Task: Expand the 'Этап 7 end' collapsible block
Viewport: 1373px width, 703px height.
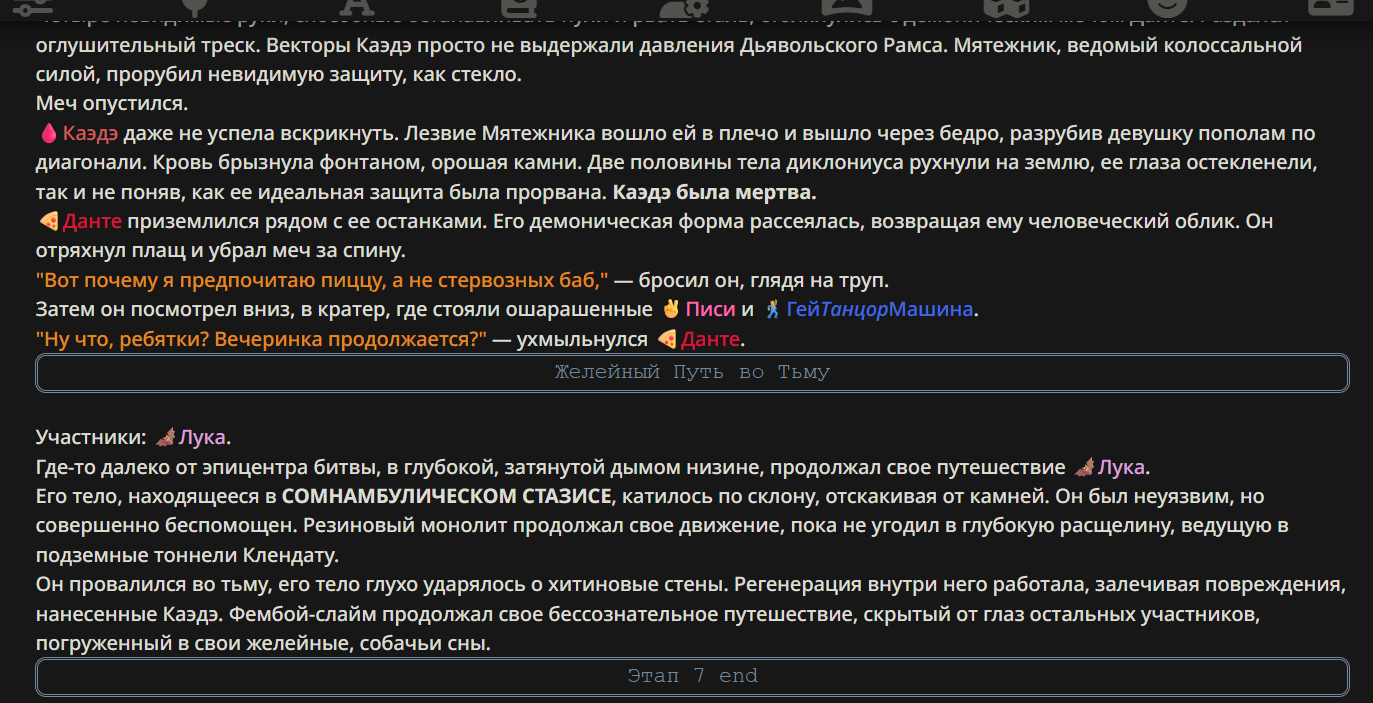Action: click(x=692, y=676)
